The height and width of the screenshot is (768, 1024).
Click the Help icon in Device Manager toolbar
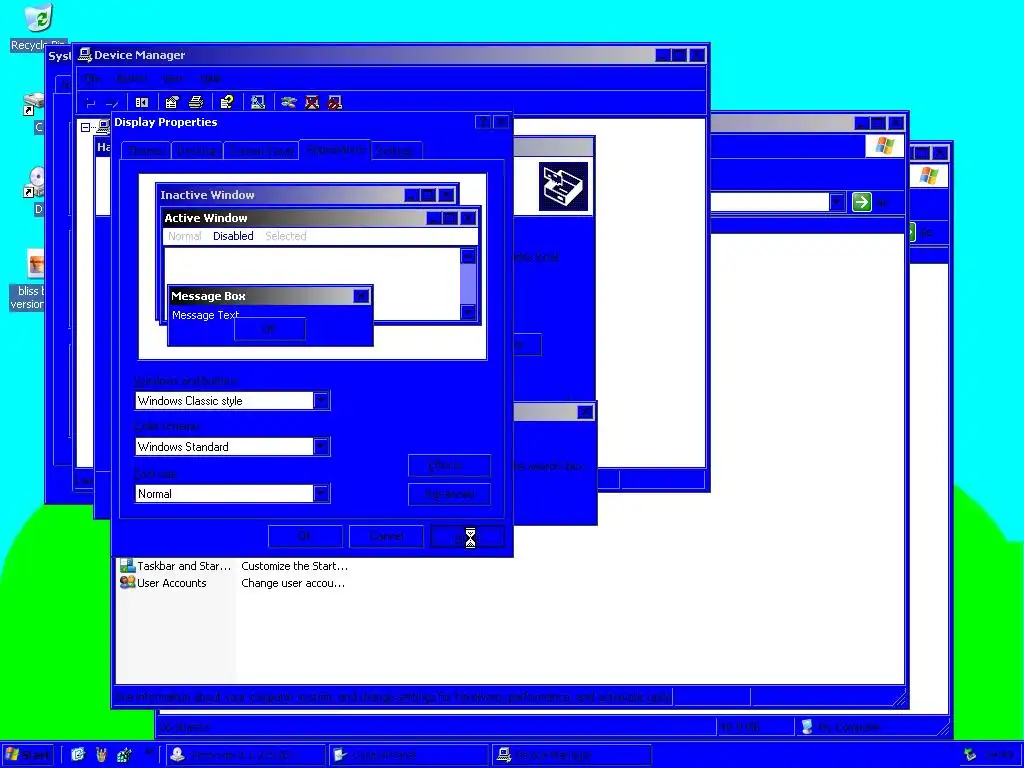(x=227, y=103)
